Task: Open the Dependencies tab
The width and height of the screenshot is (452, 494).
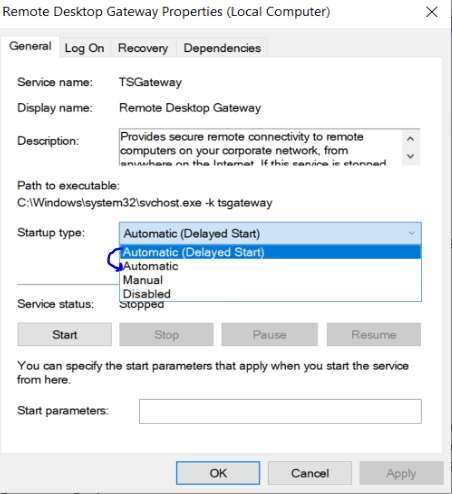Action: pos(222,48)
